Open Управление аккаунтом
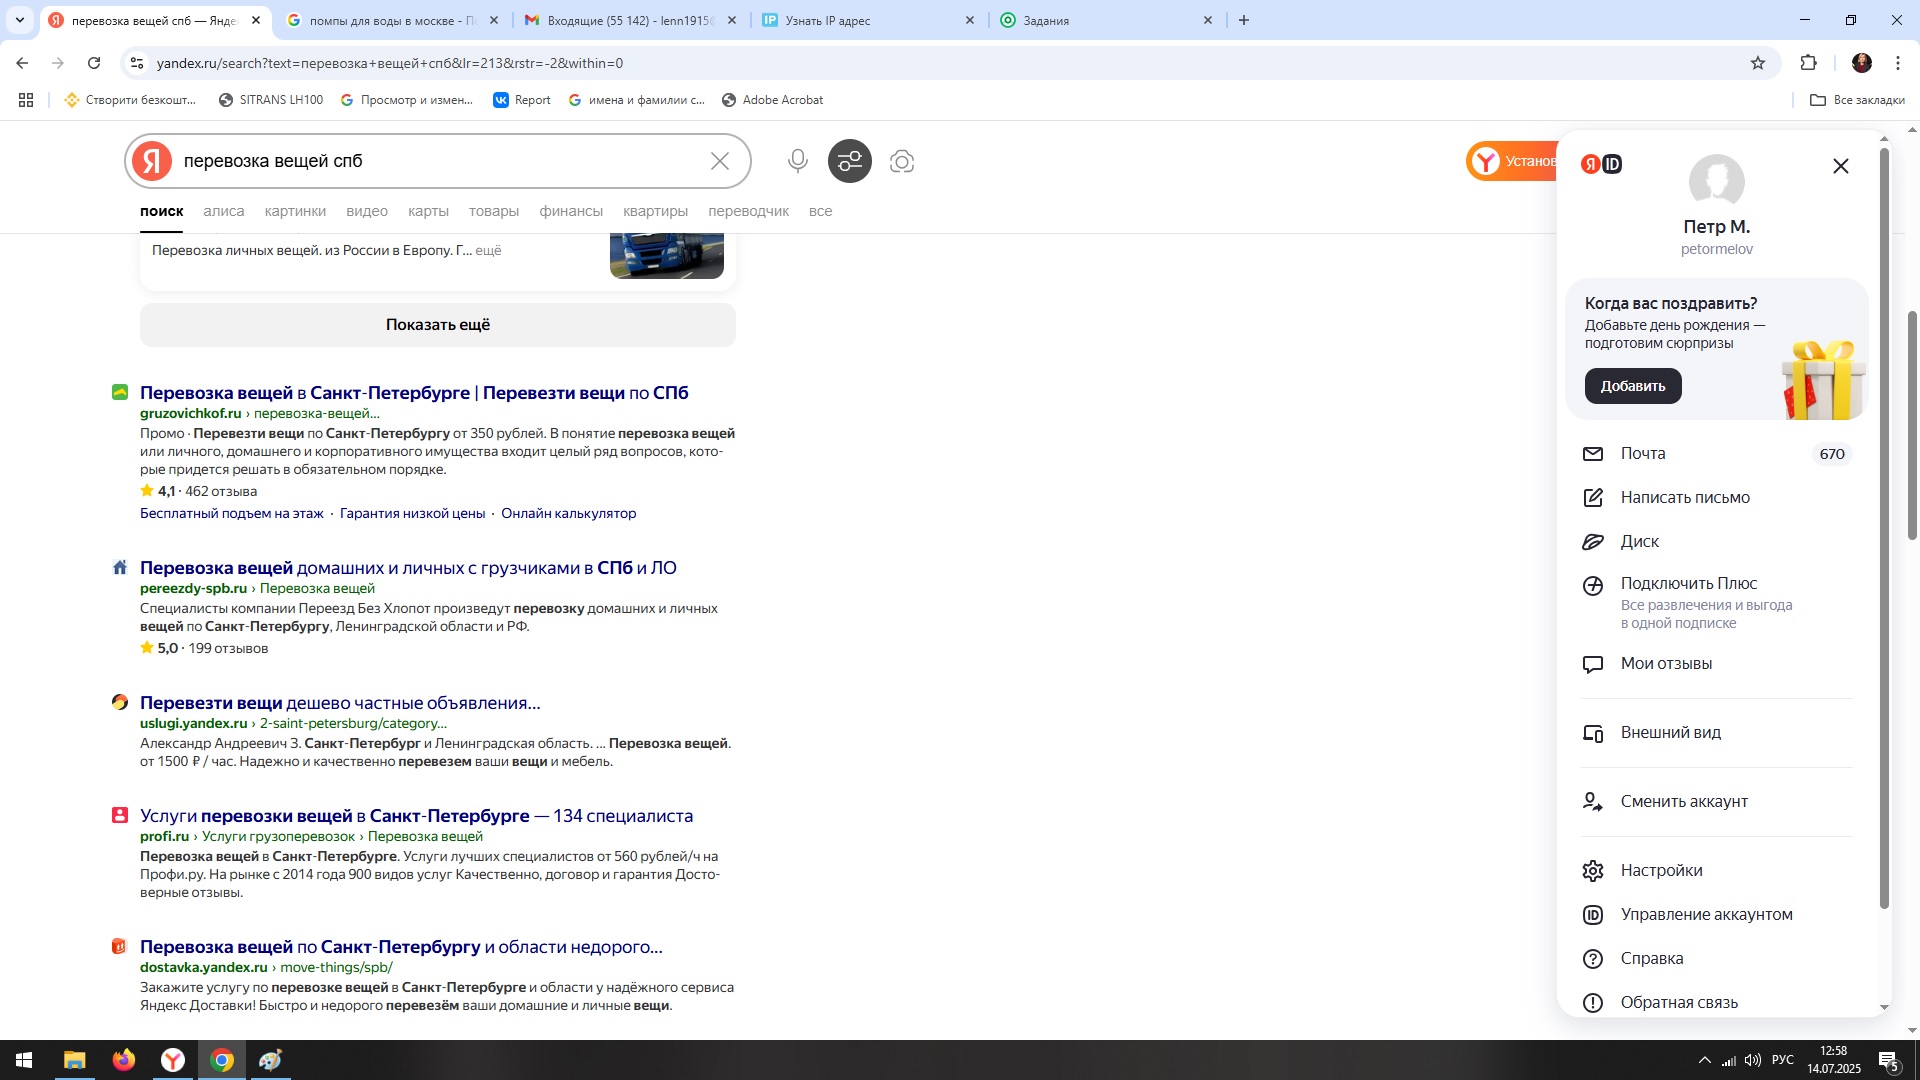Image resolution: width=1920 pixels, height=1080 pixels. click(x=1717, y=915)
